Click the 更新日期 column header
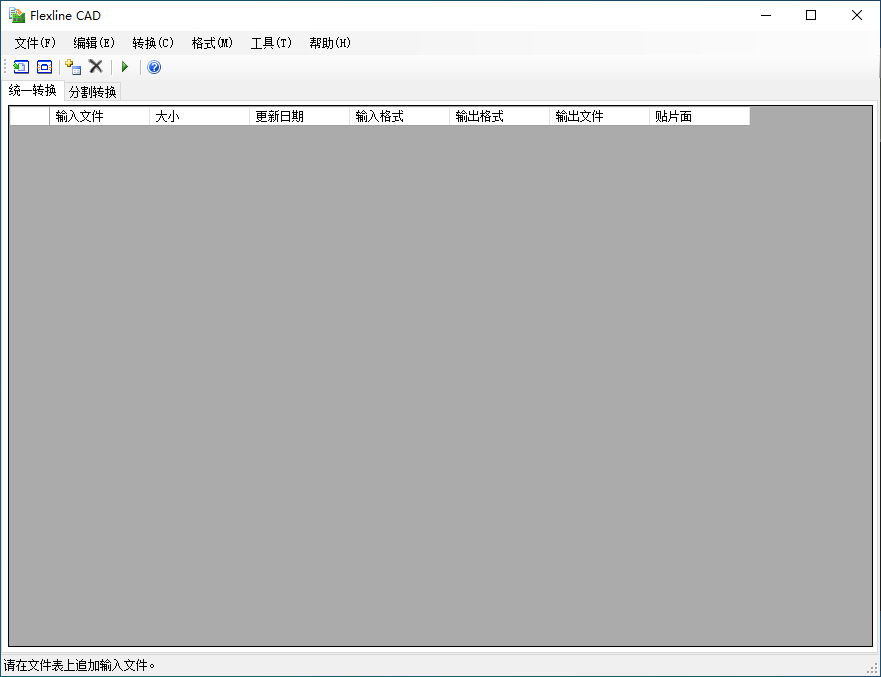The height and width of the screenshot is (677, 881). point(299,116)
